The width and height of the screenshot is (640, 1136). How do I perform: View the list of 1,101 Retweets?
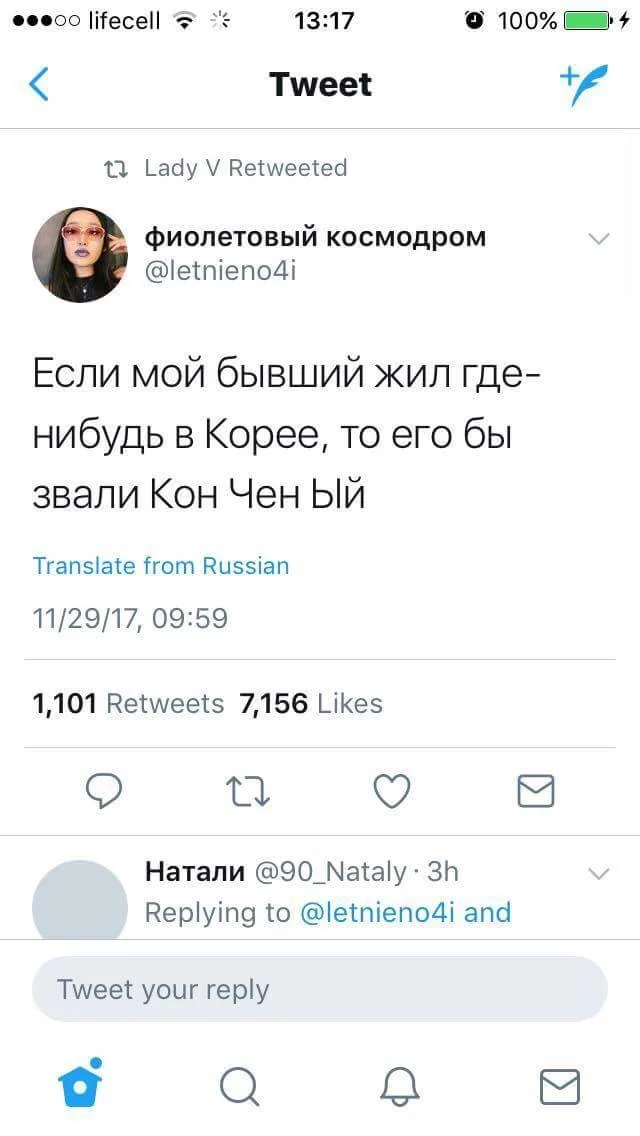coord(128,704)
